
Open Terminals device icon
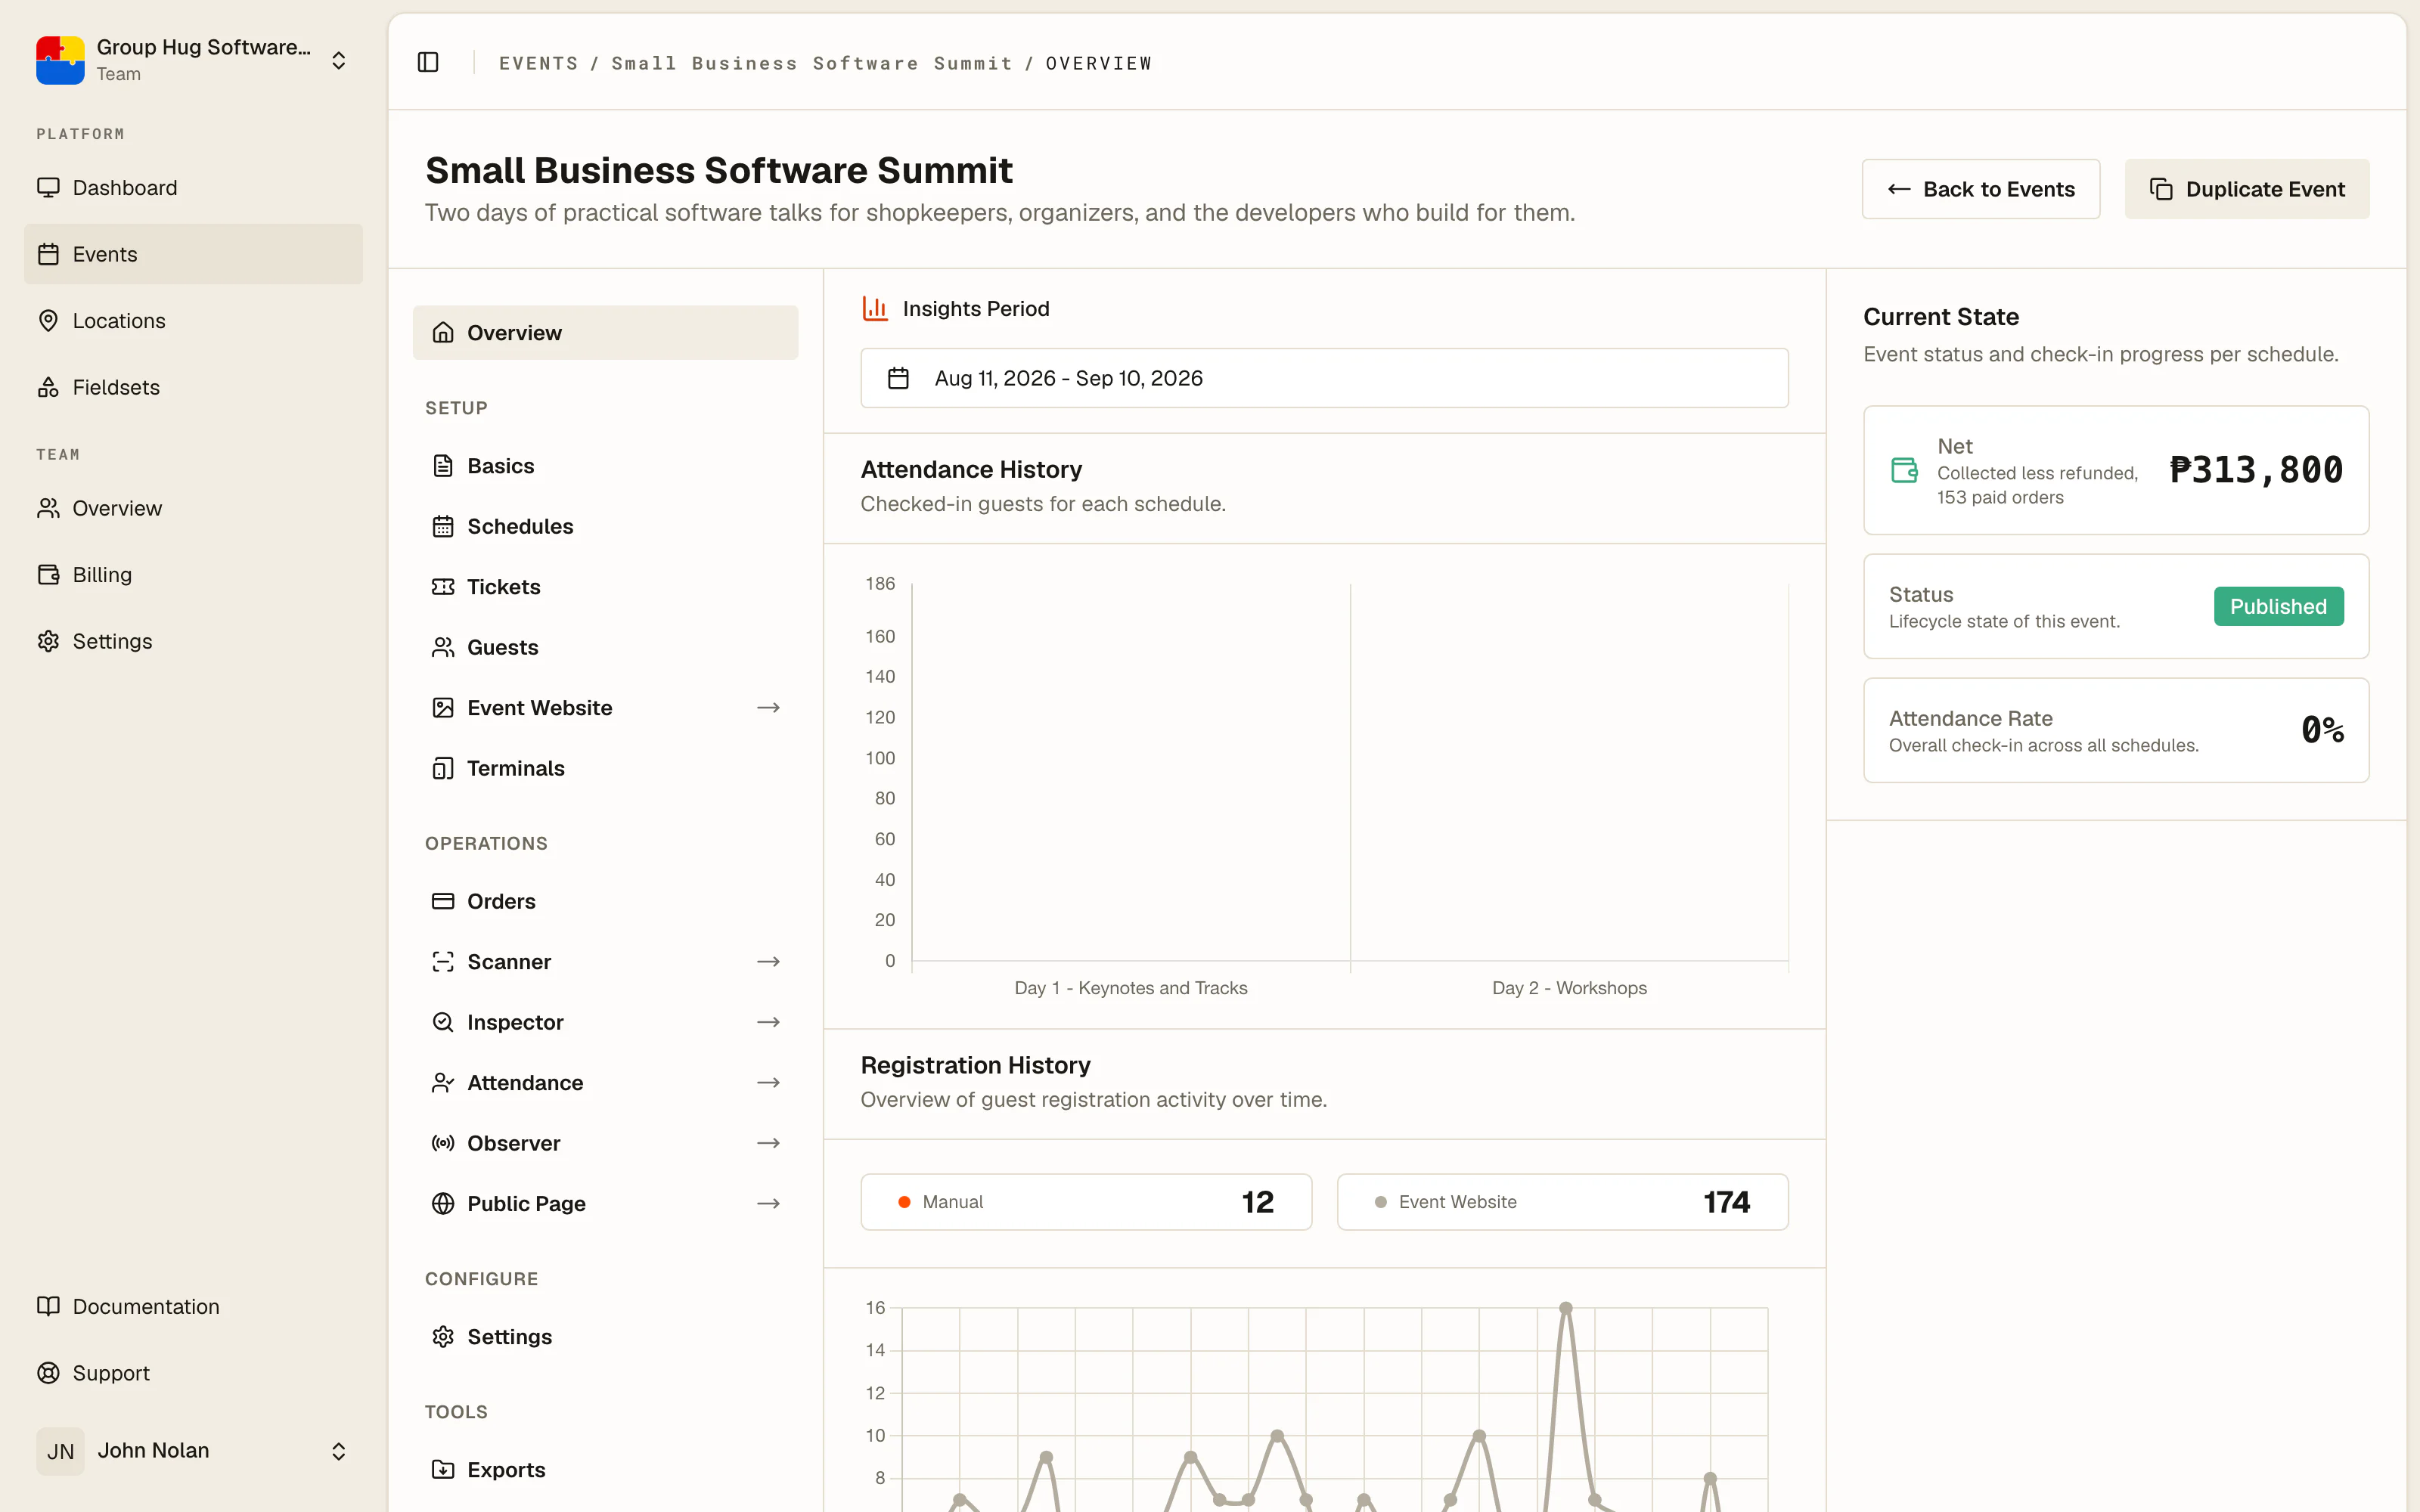[x=443, y=768]
